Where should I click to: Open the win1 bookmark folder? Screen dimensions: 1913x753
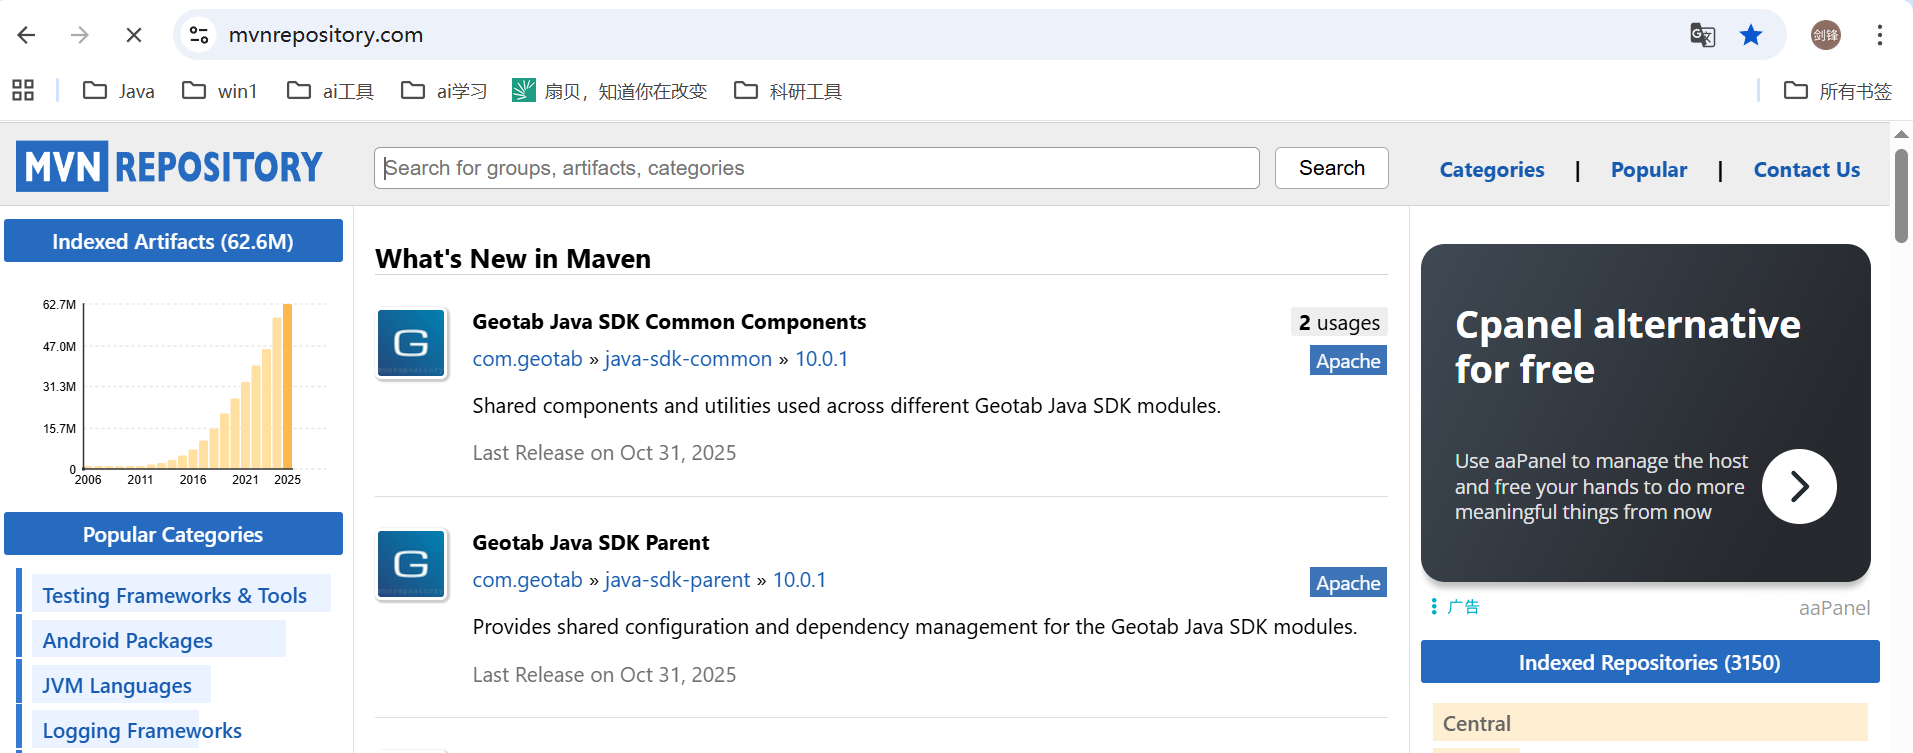220,91
